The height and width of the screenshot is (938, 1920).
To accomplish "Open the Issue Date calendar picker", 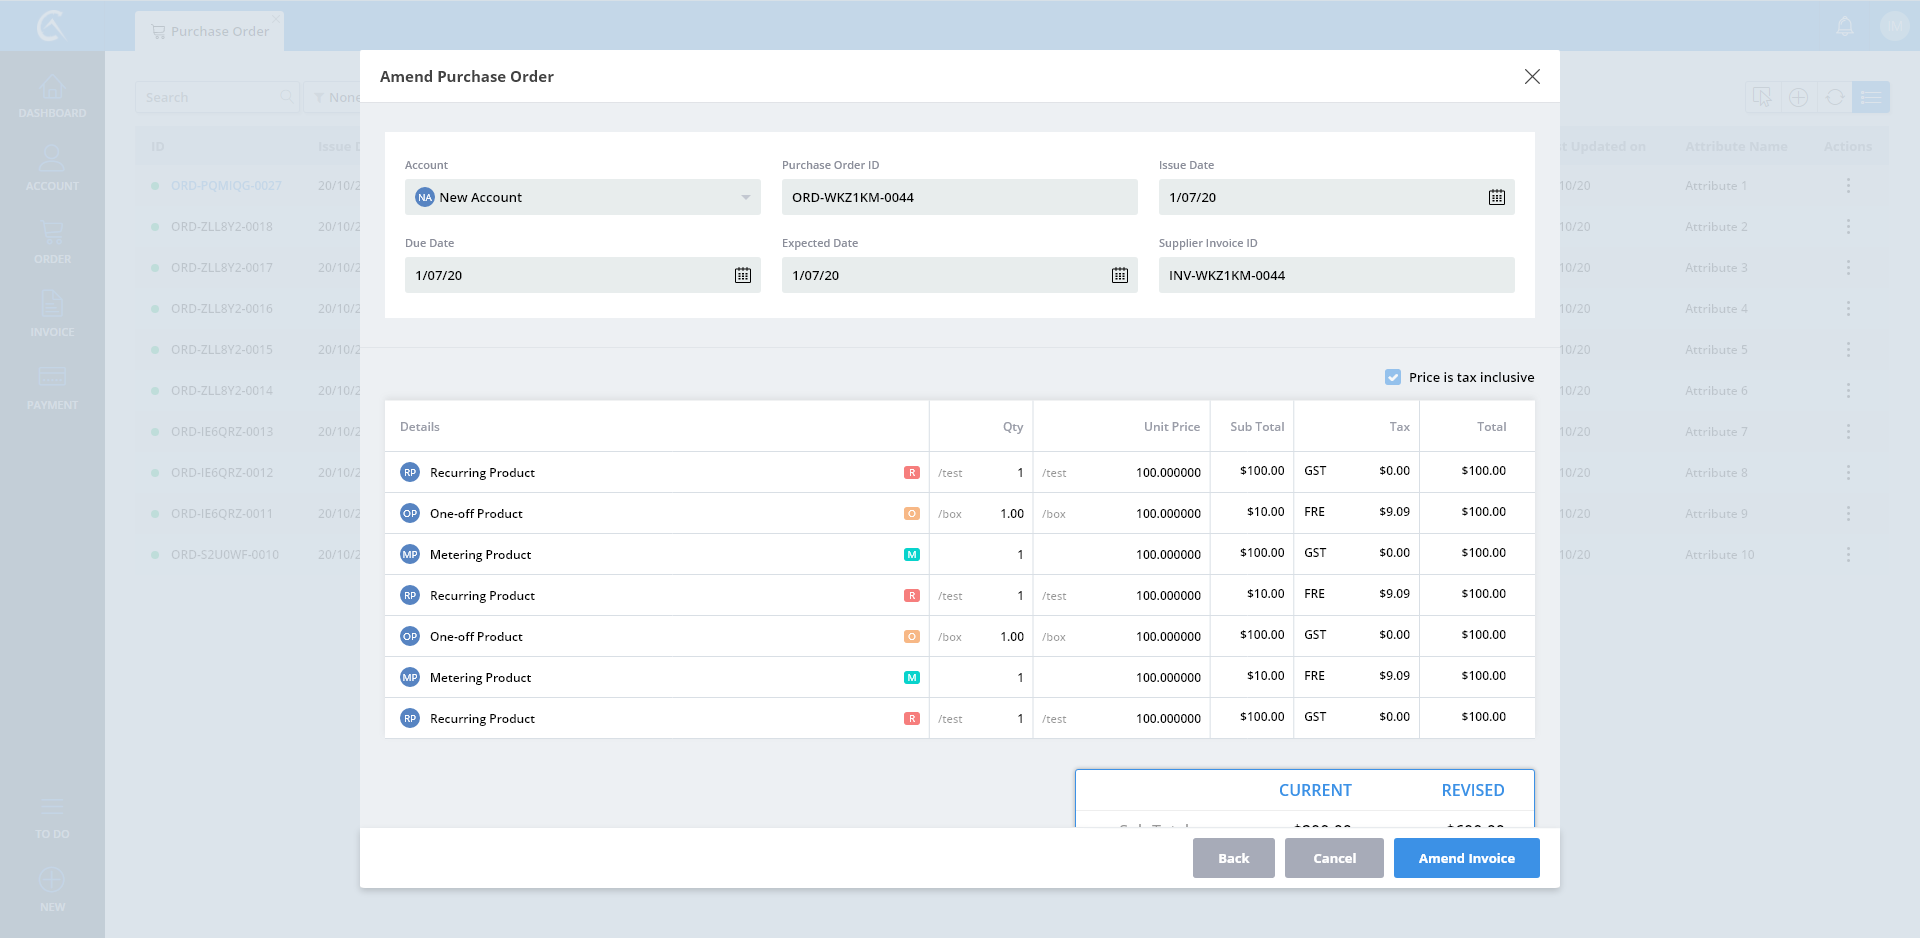I will pos(1496,197).
